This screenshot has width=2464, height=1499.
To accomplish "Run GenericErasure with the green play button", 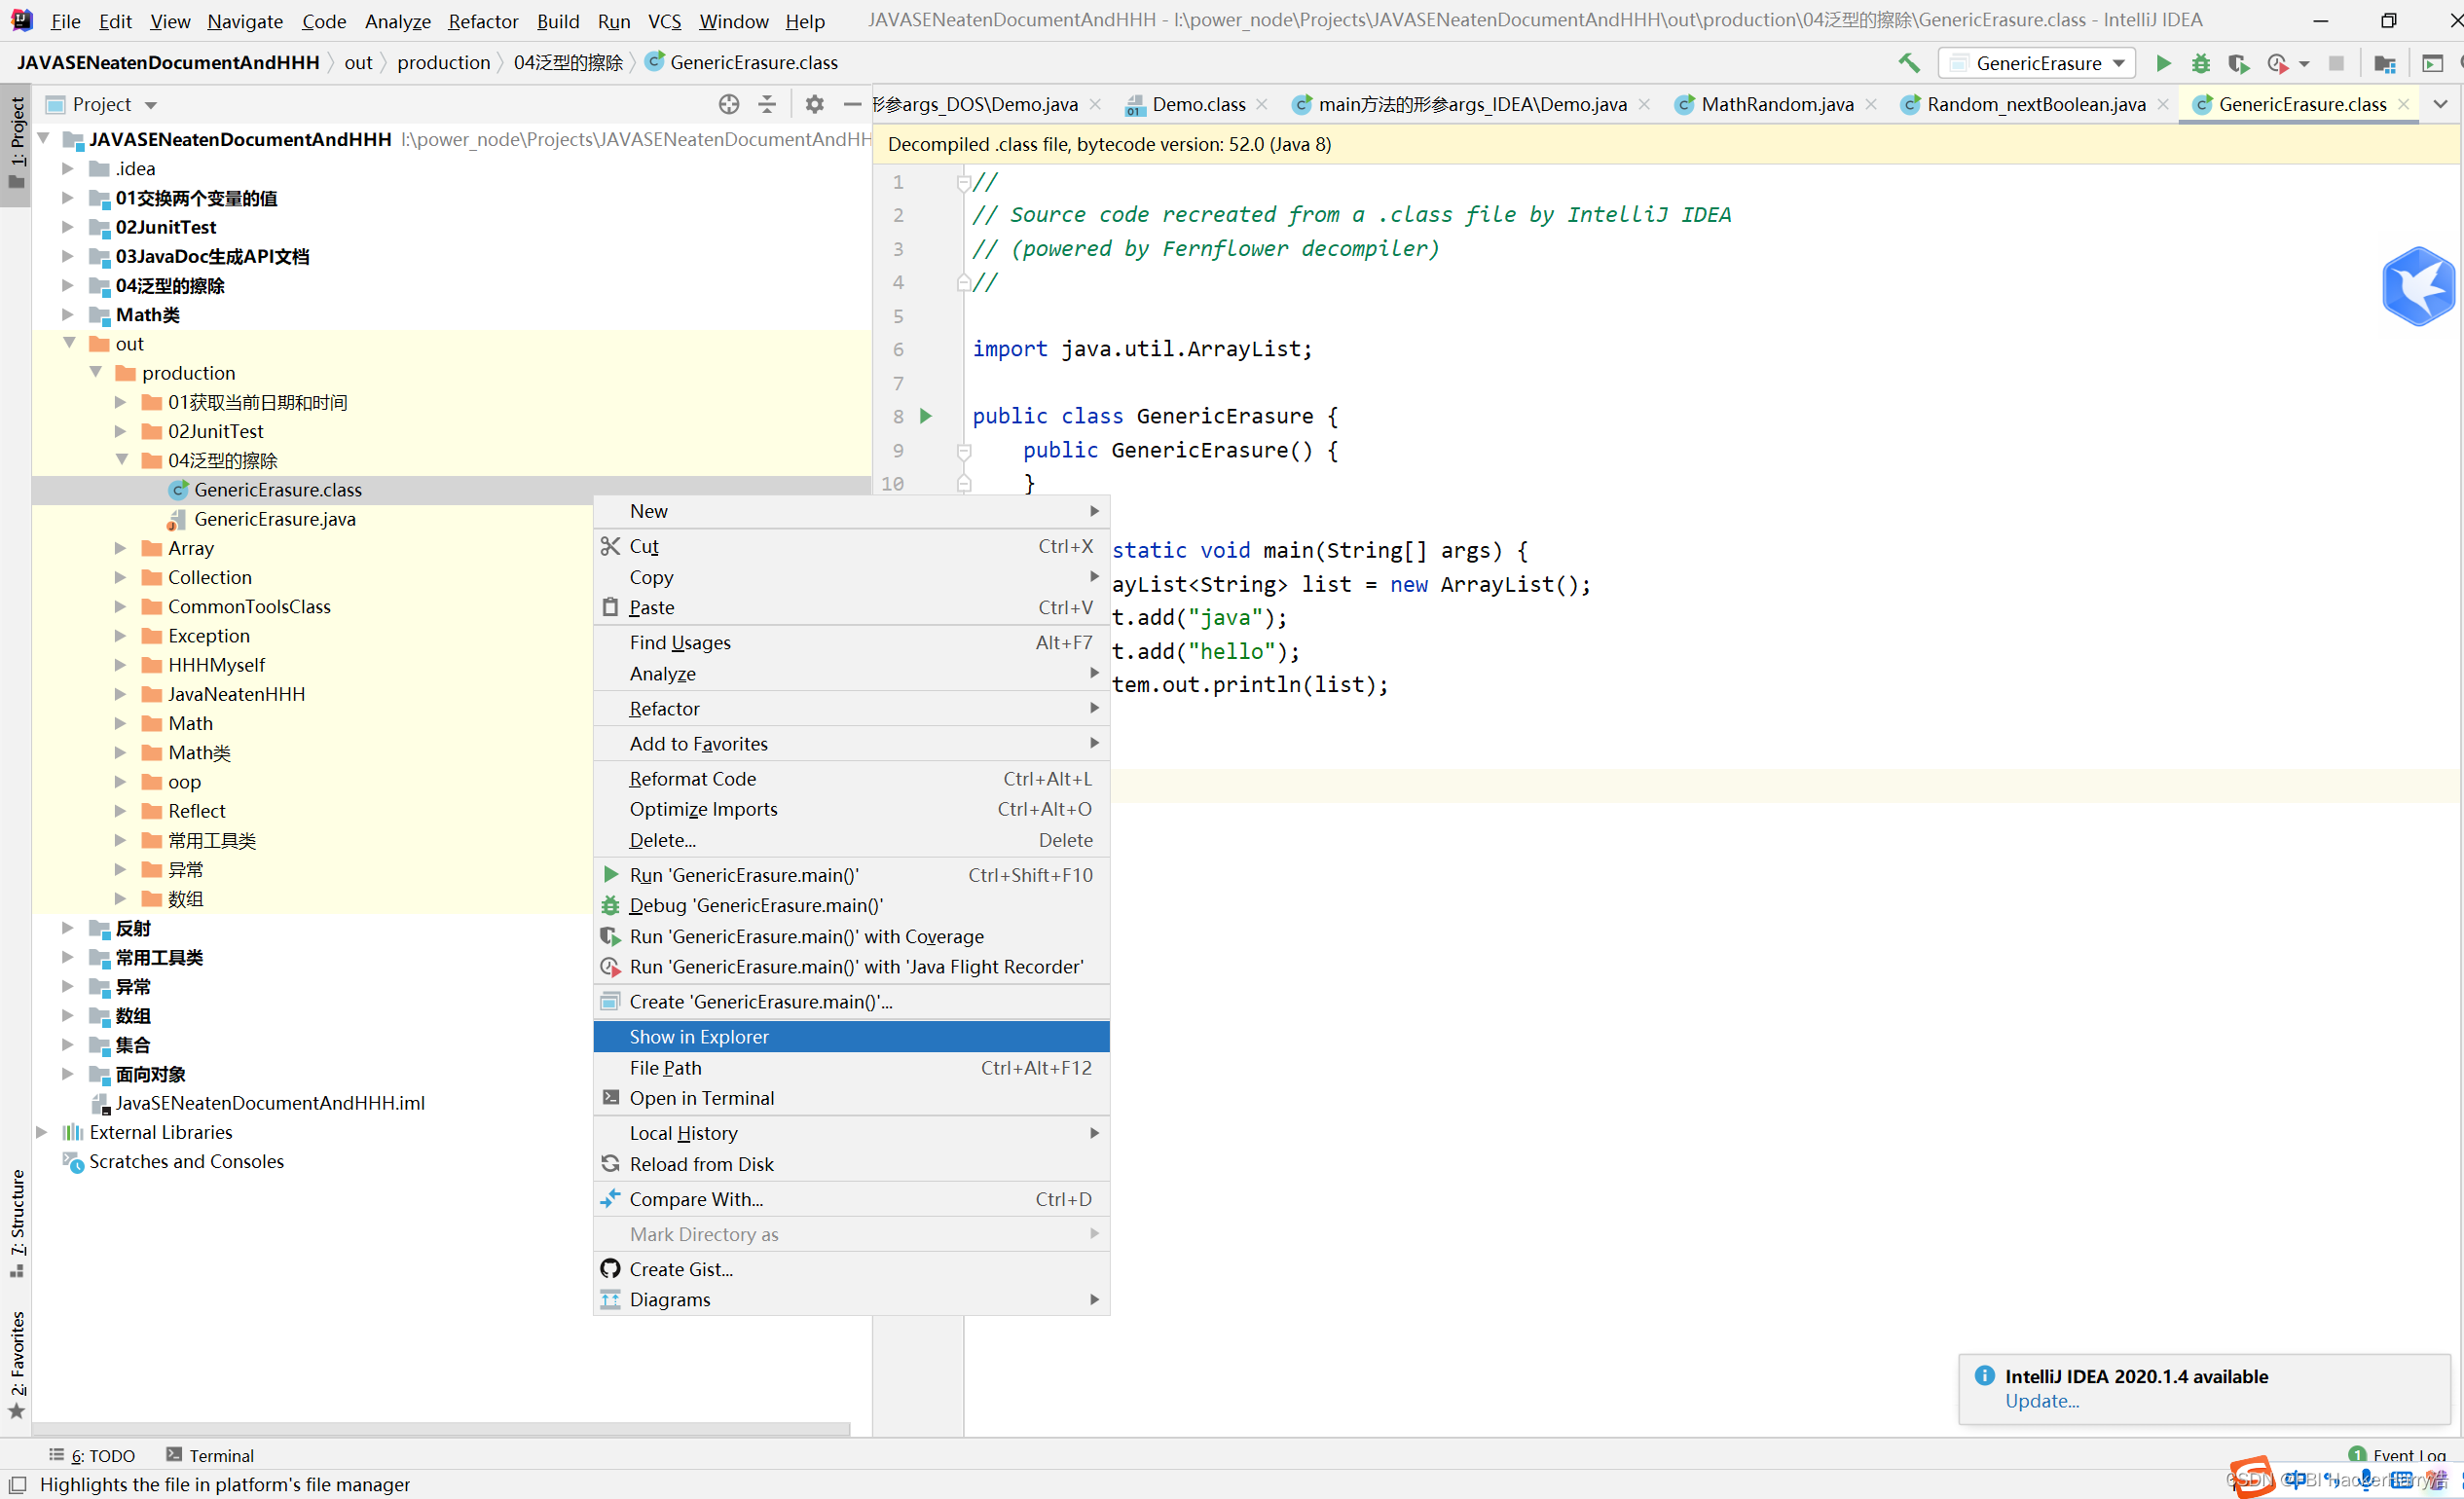I will [2163, 63].
